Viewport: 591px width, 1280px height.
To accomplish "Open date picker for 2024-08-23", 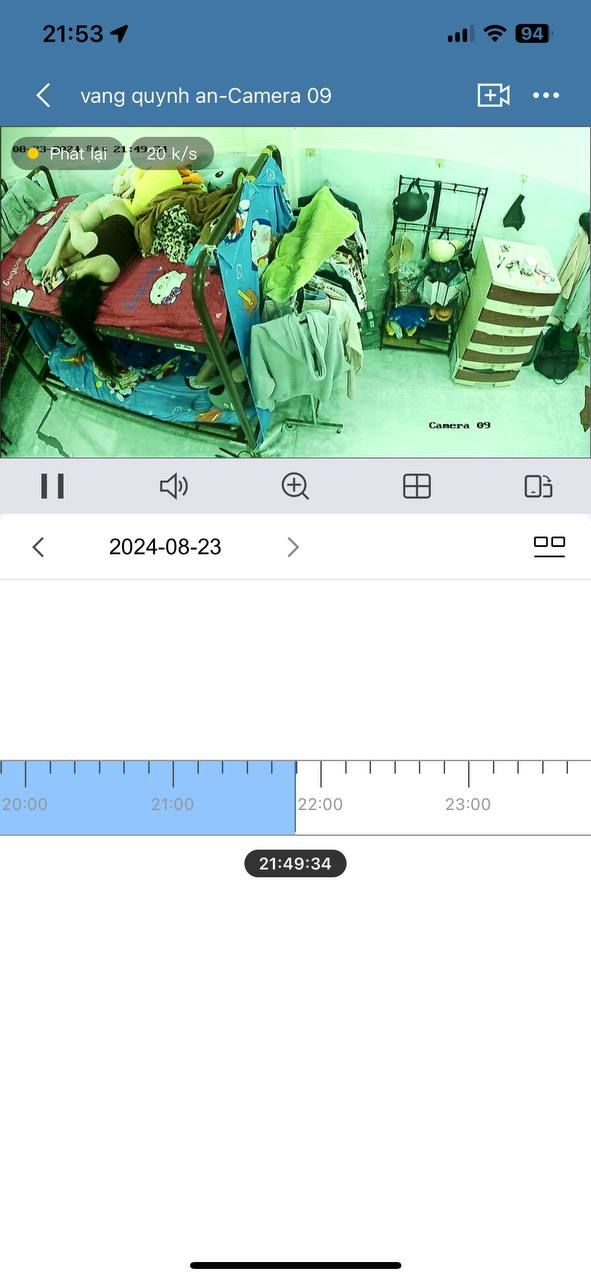I will click(x=165, y=547).
